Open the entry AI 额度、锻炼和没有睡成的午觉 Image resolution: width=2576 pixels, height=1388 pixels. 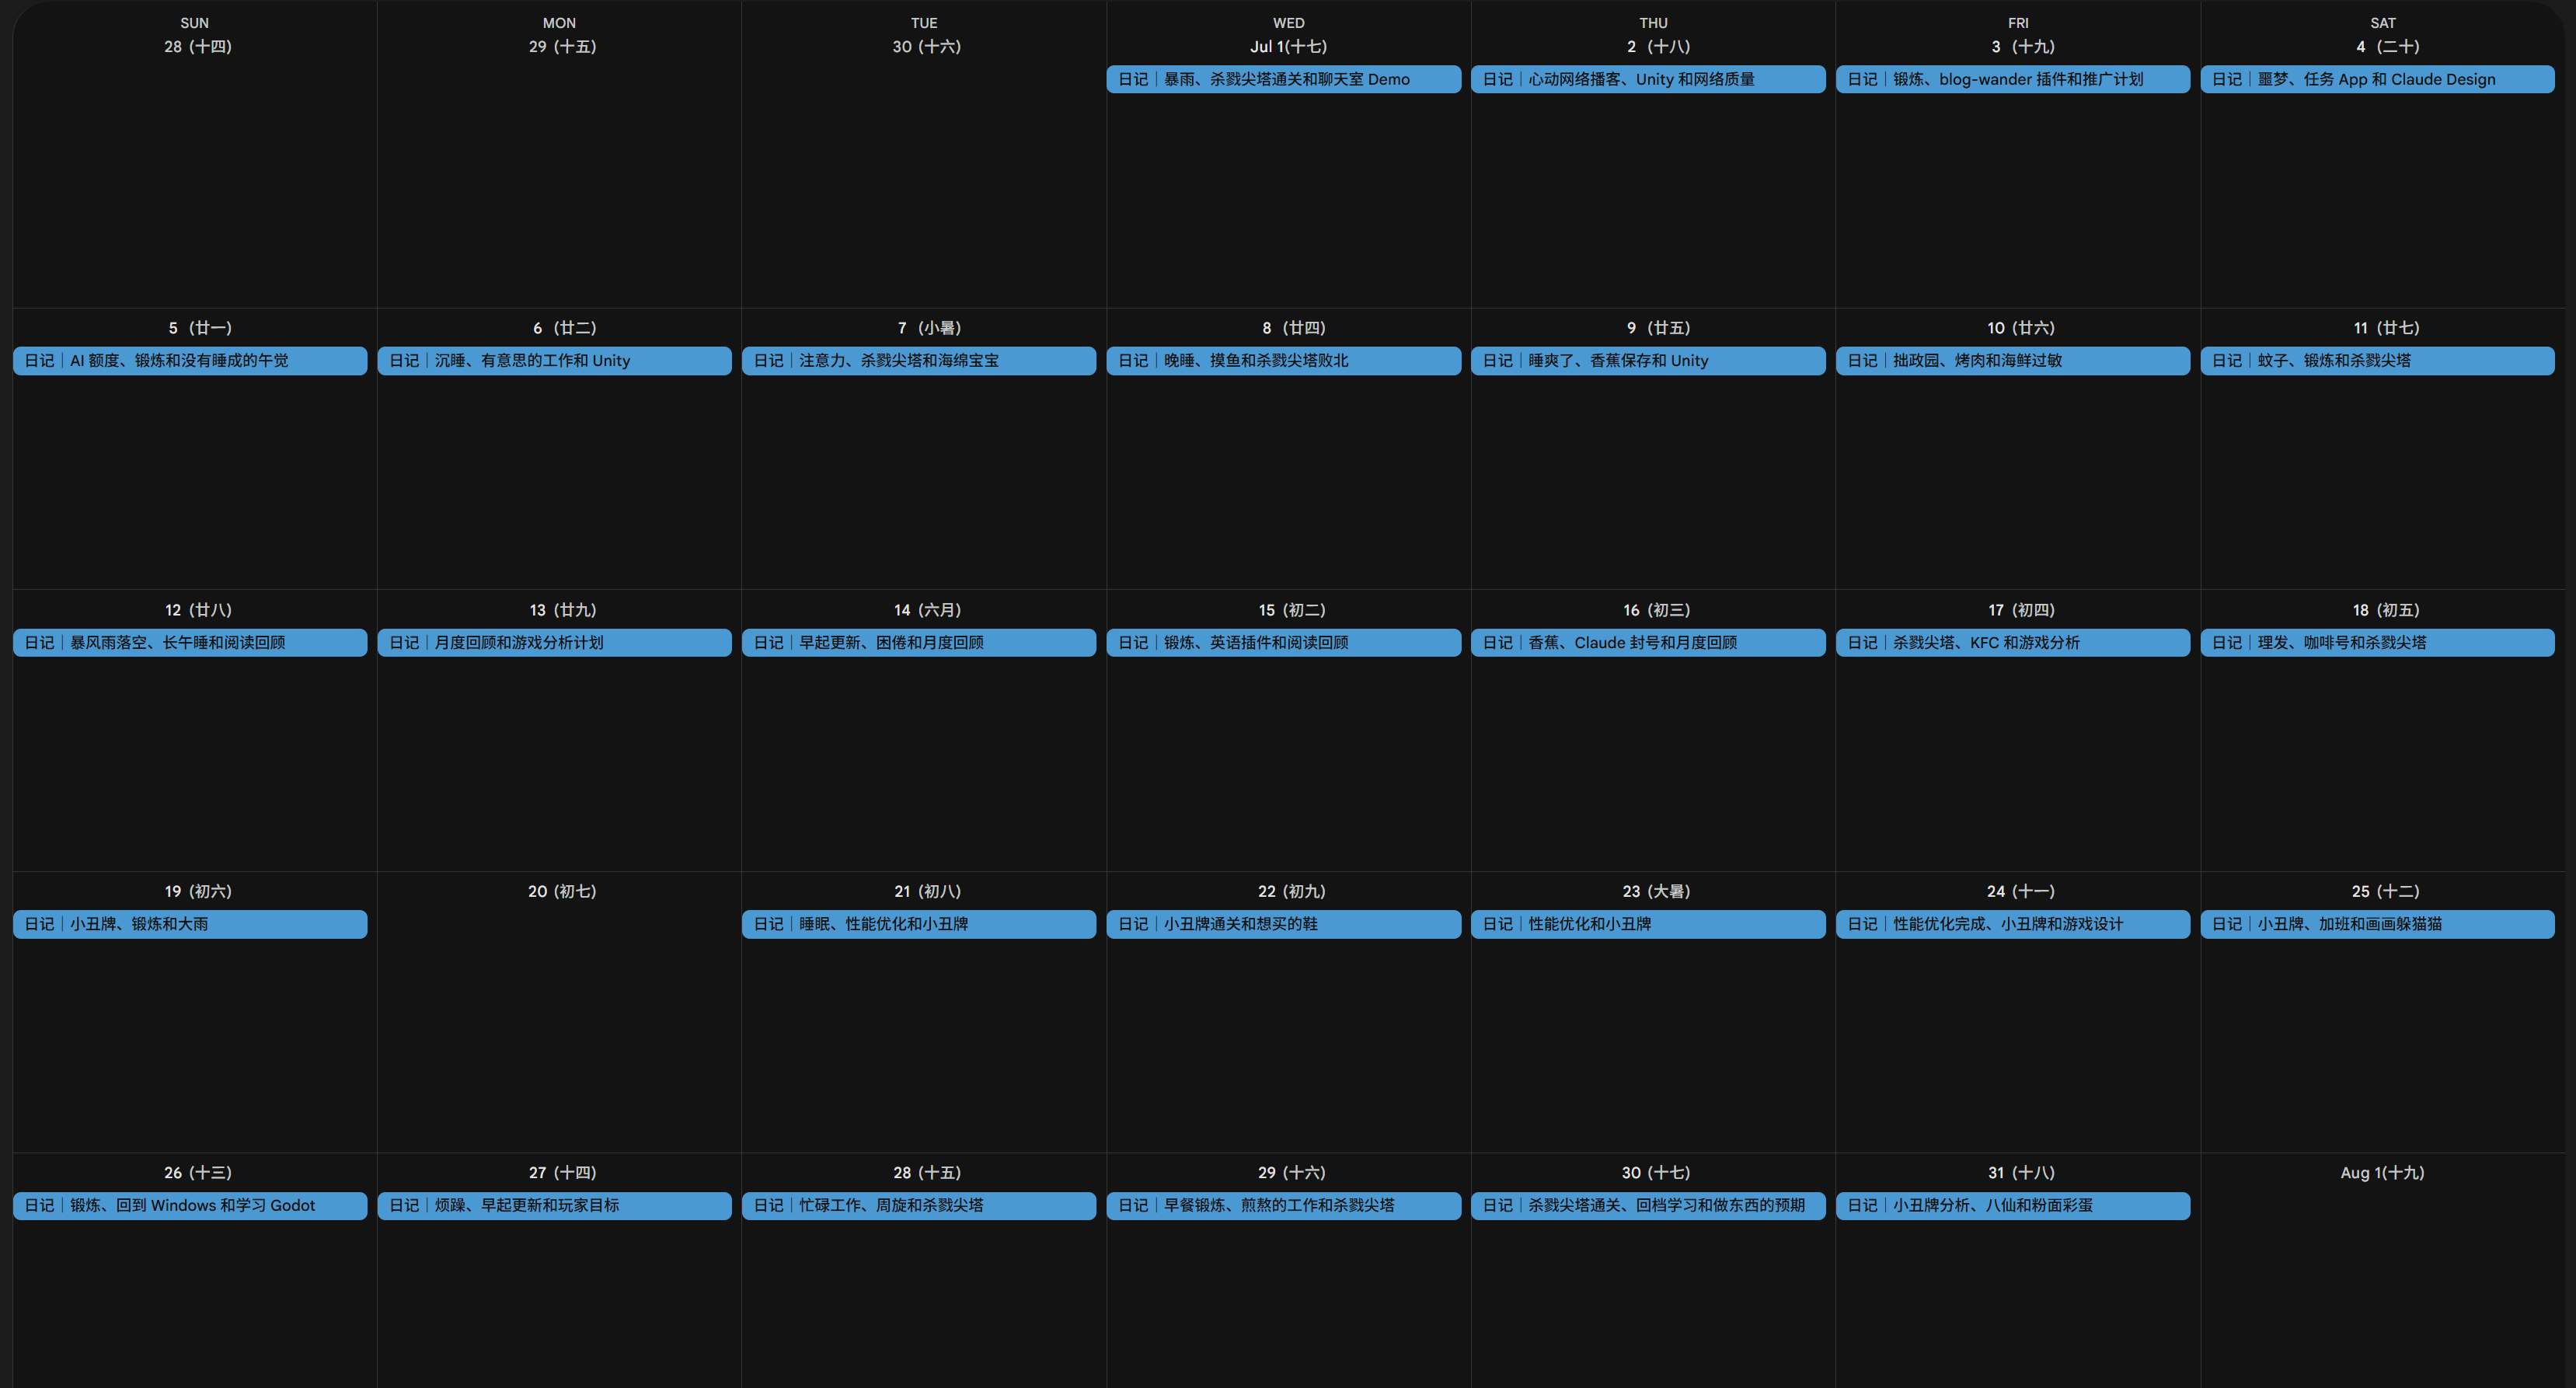190,361
